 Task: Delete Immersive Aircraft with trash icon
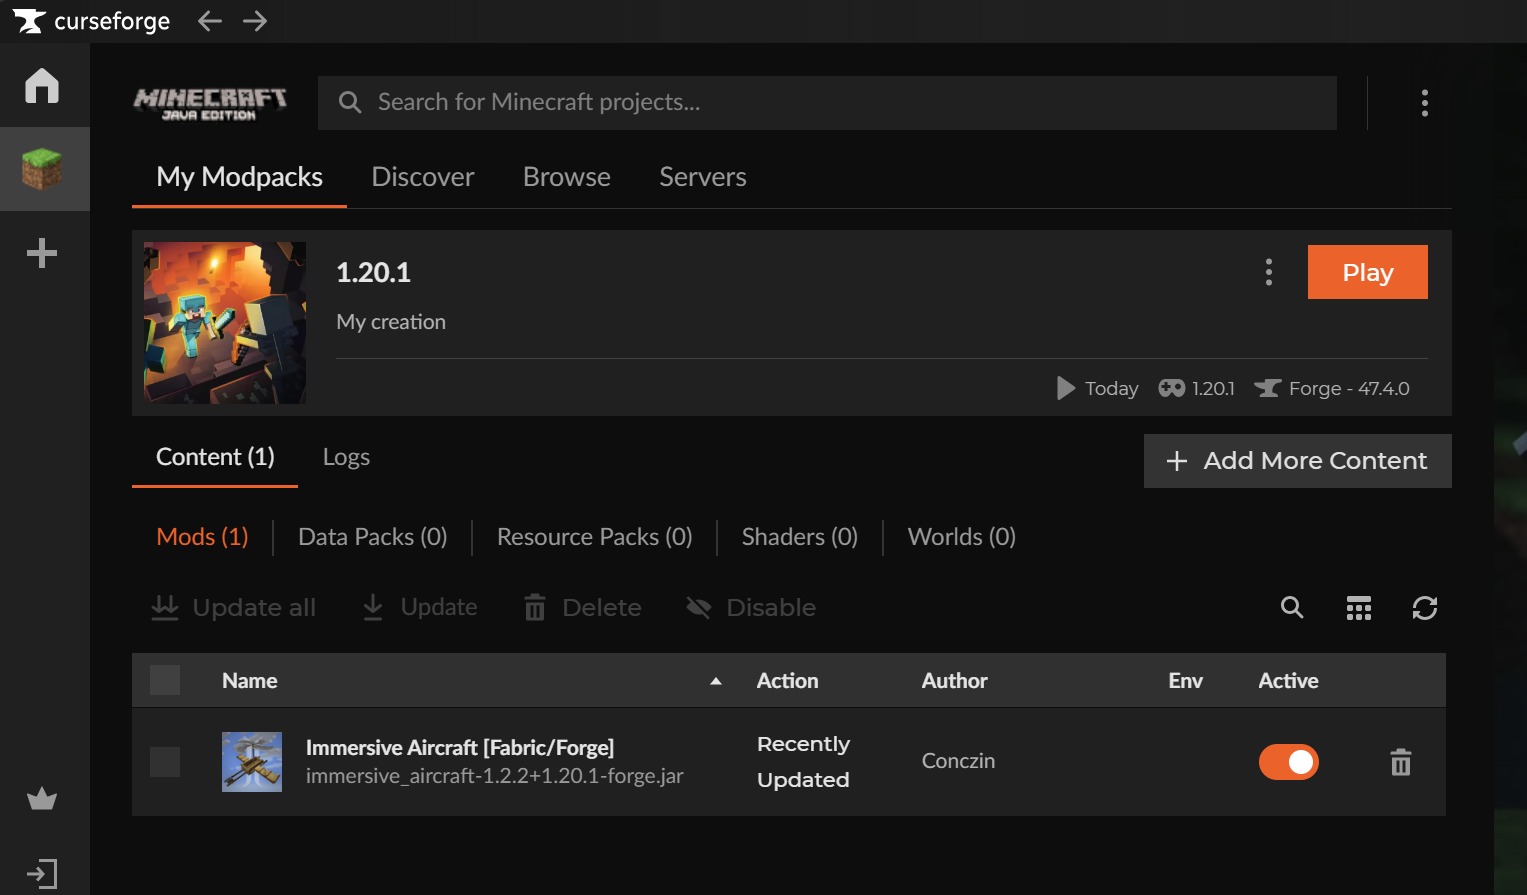coord(1401,762)
